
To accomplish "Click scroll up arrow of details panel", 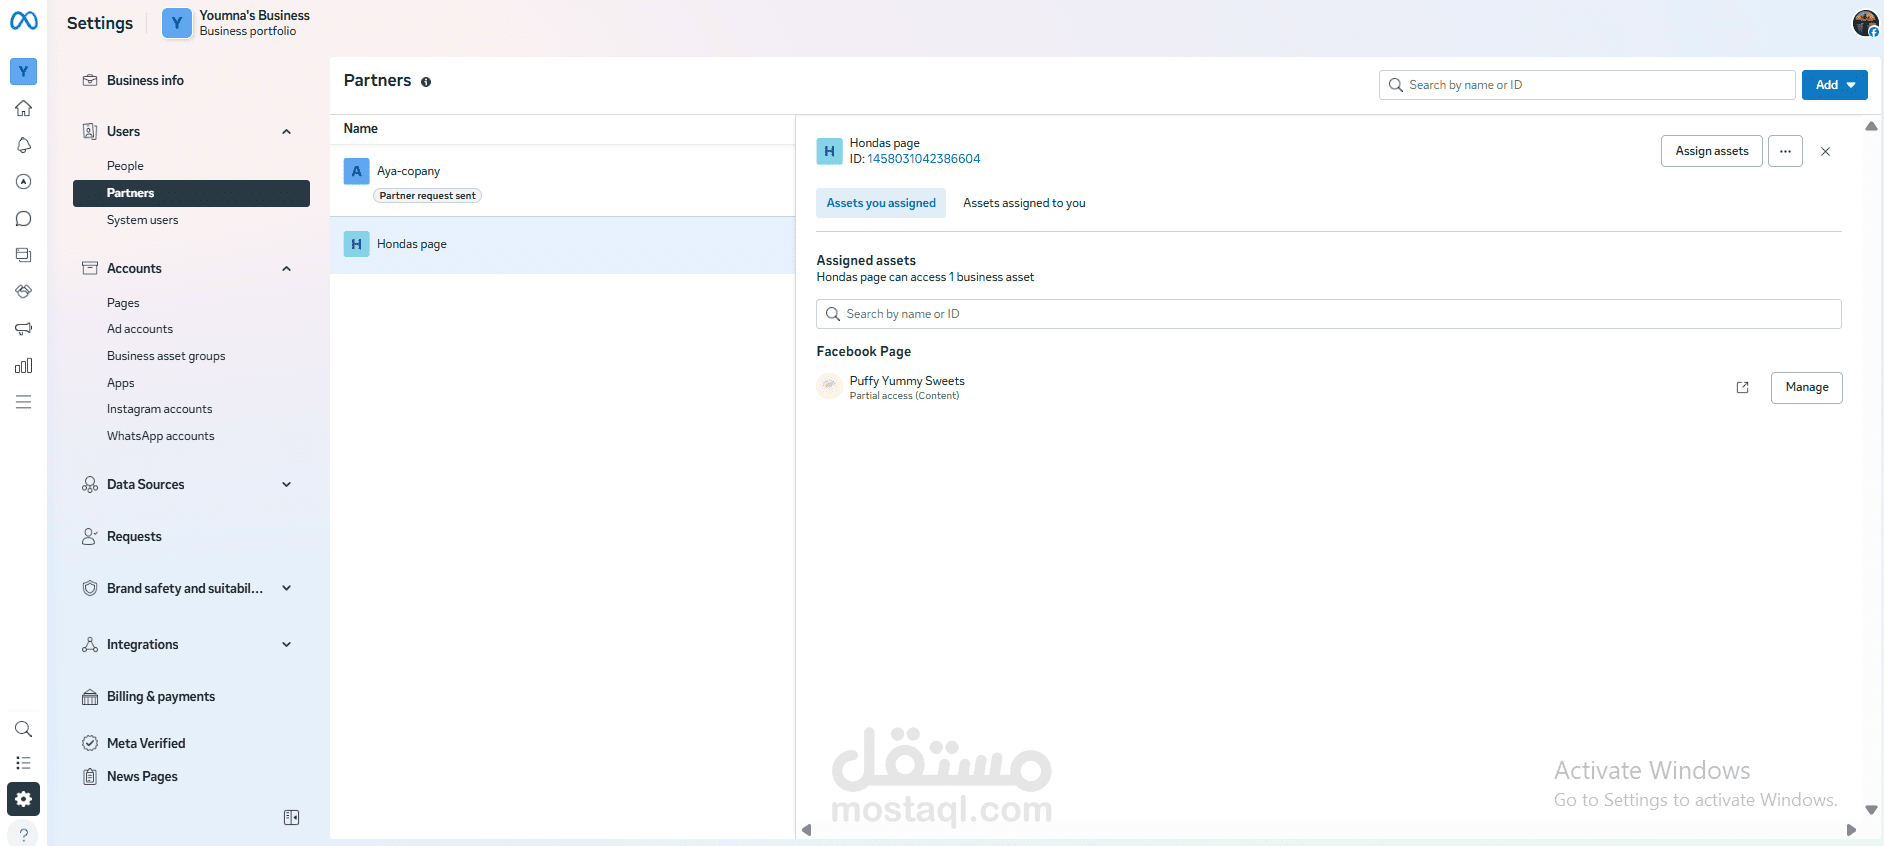I will pyautogui.click(x=1871, y=126).
